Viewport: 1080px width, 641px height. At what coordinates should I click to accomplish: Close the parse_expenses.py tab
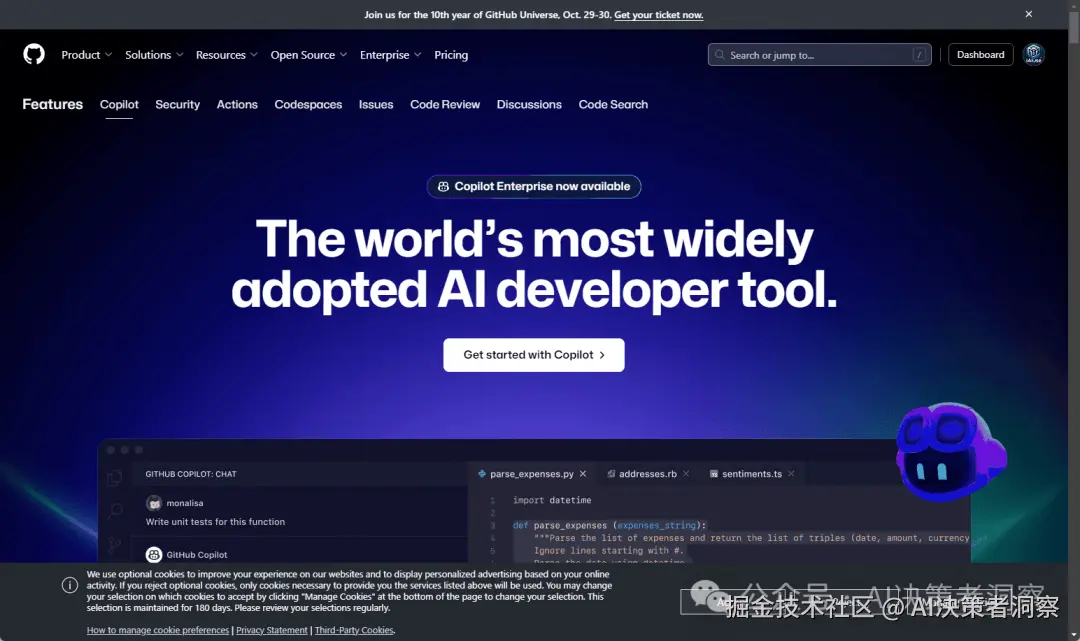pyautogui.click(x=583, y=474)
